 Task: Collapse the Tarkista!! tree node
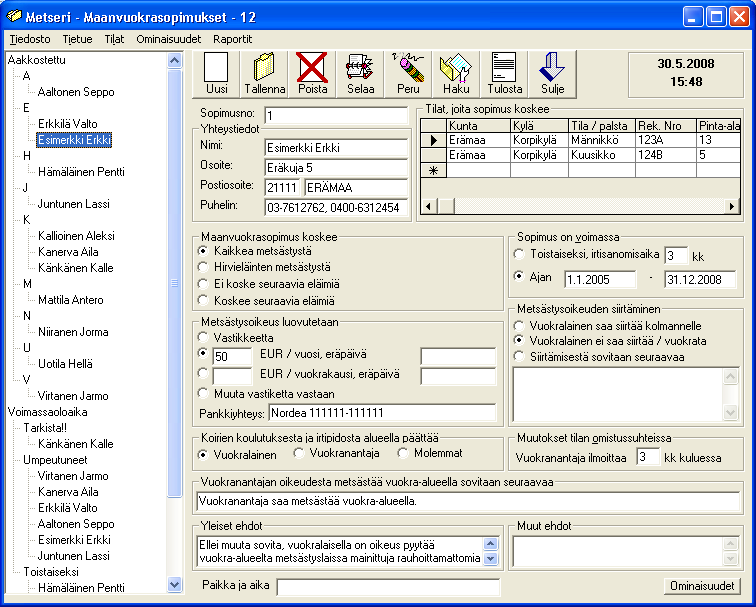coord(45,428)
